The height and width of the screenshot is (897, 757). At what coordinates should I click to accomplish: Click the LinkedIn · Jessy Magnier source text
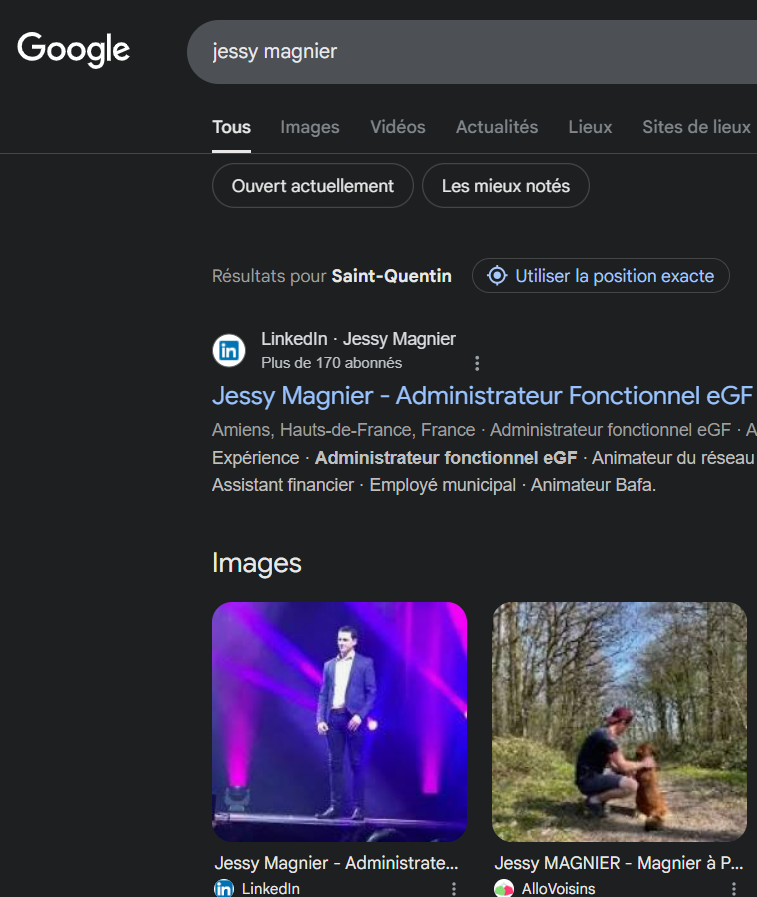(x=358, y=339)
